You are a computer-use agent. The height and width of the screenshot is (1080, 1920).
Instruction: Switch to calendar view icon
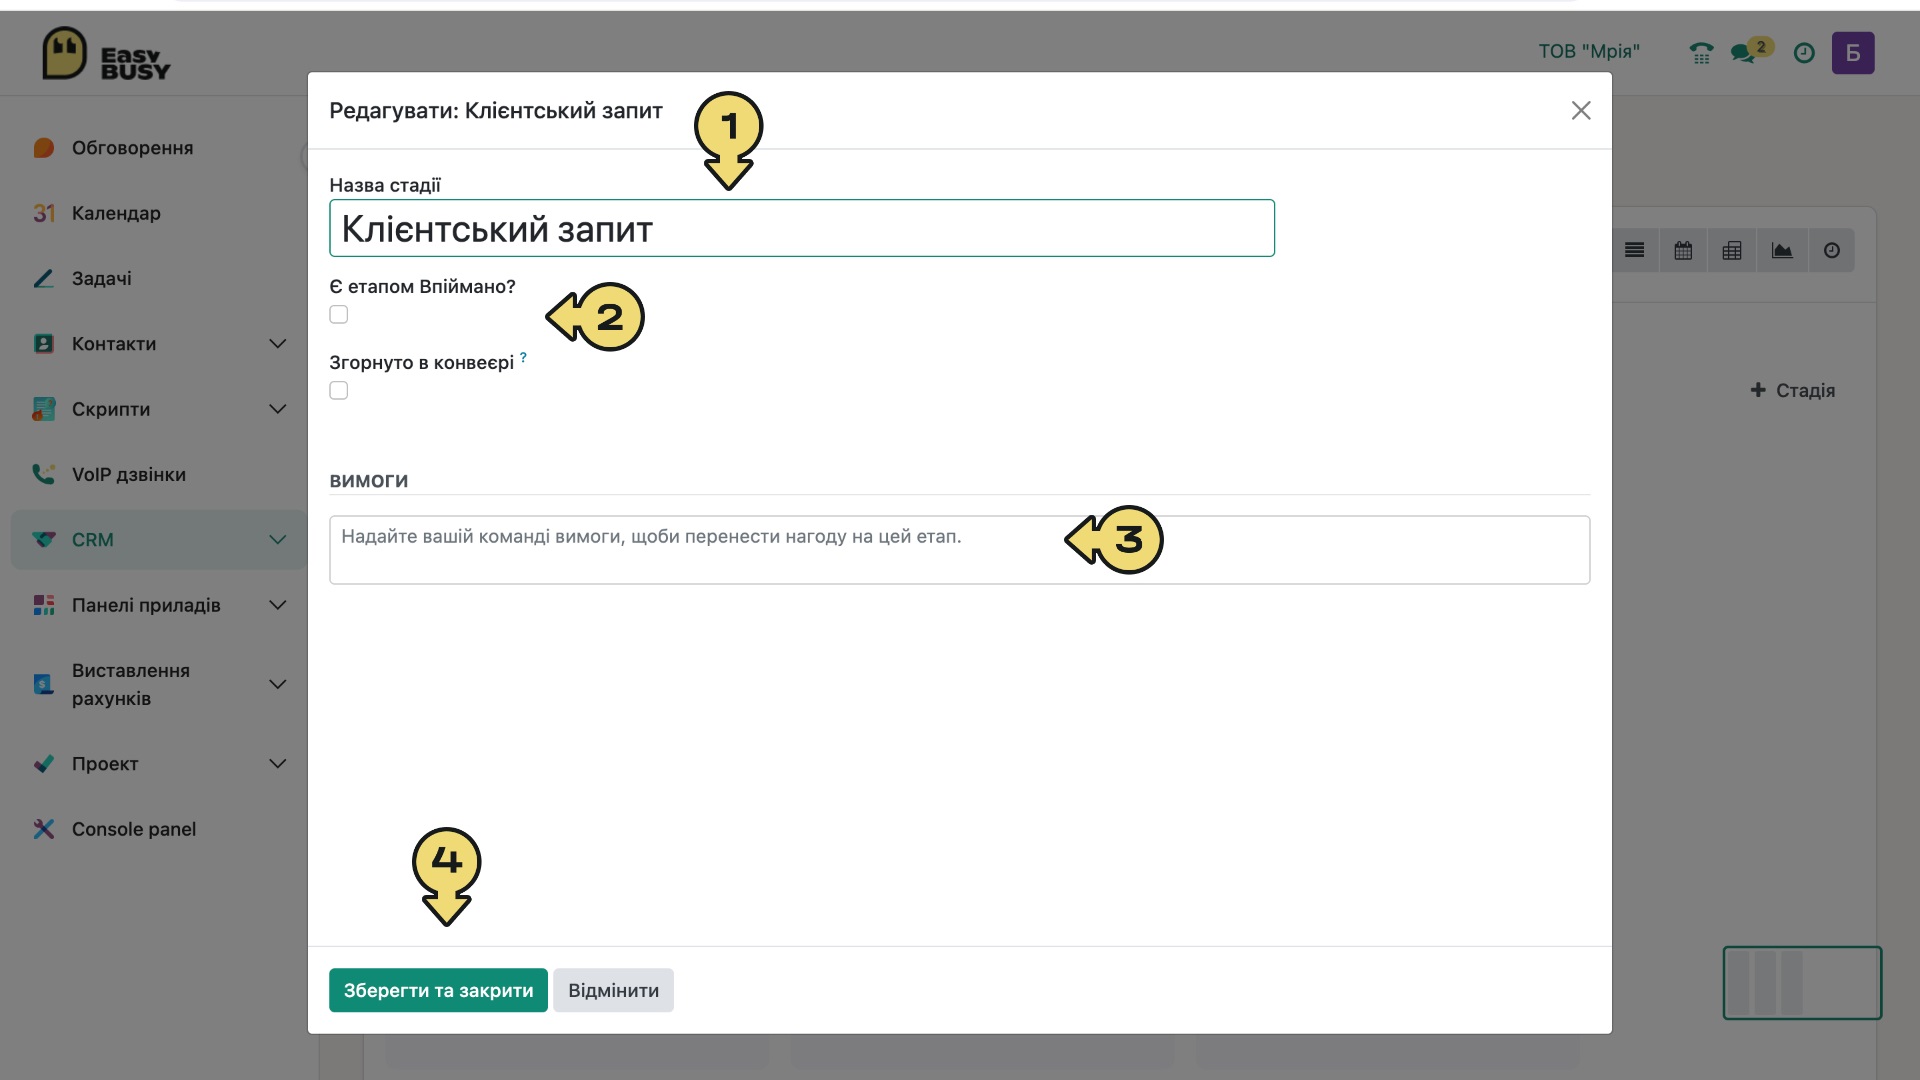(1683, 250)
